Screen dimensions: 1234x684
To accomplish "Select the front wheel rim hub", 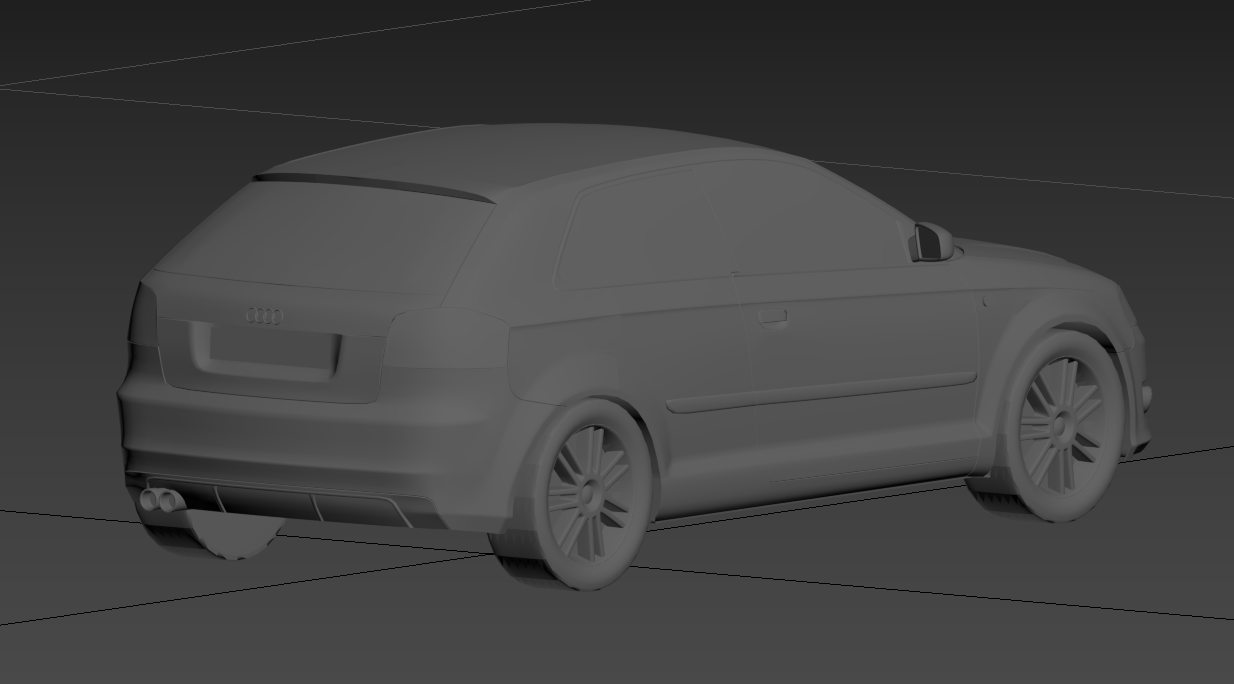I will pos(1062,427).
